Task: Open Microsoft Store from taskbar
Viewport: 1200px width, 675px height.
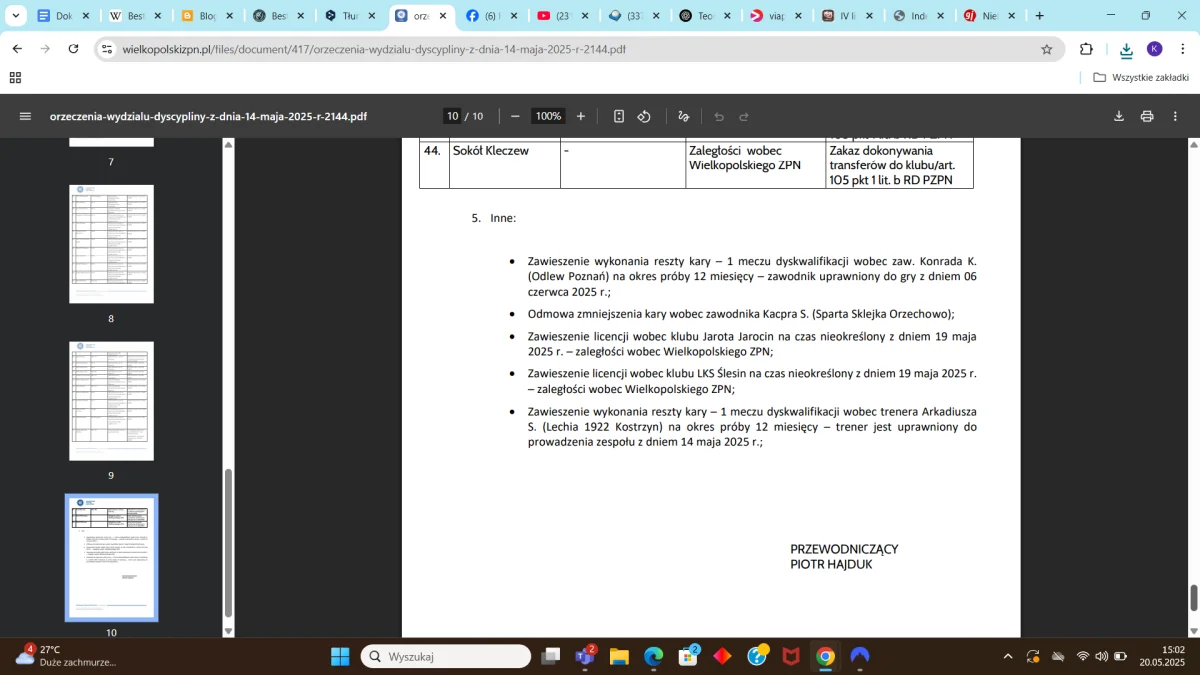Action: 688,656
